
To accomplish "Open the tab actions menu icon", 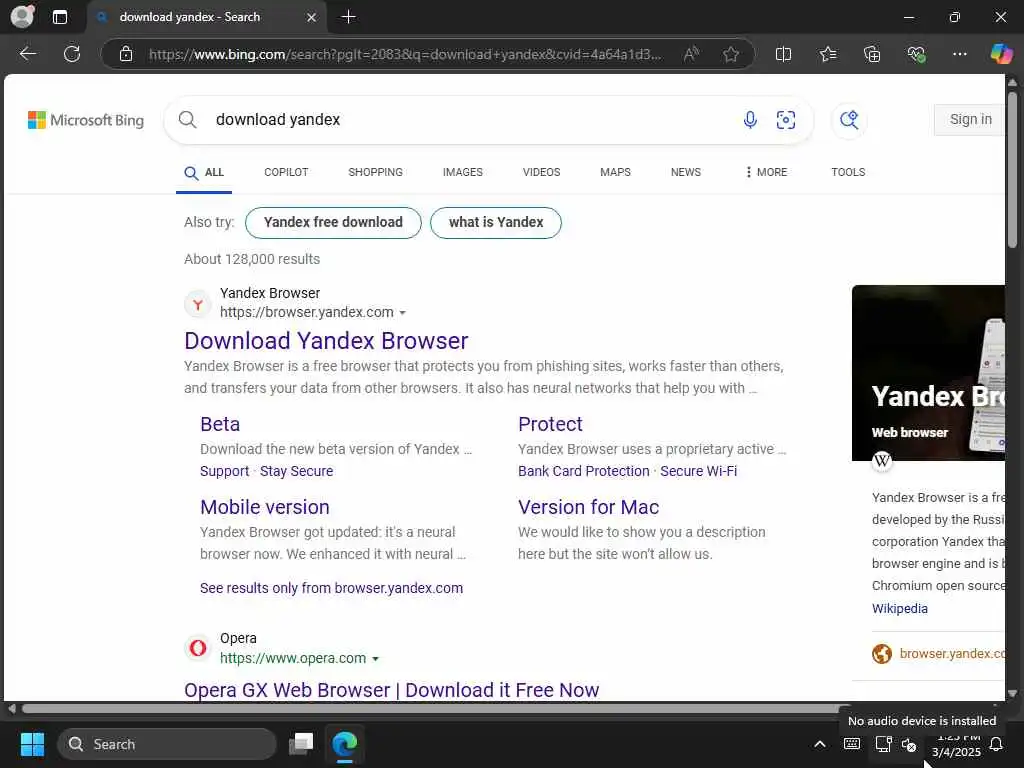I will click(59, 17).
